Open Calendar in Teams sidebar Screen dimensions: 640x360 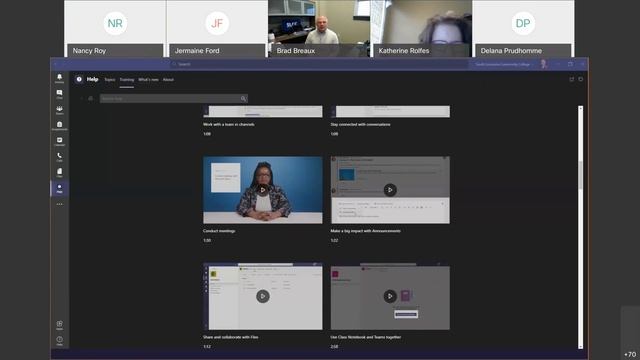click(60, 141)
